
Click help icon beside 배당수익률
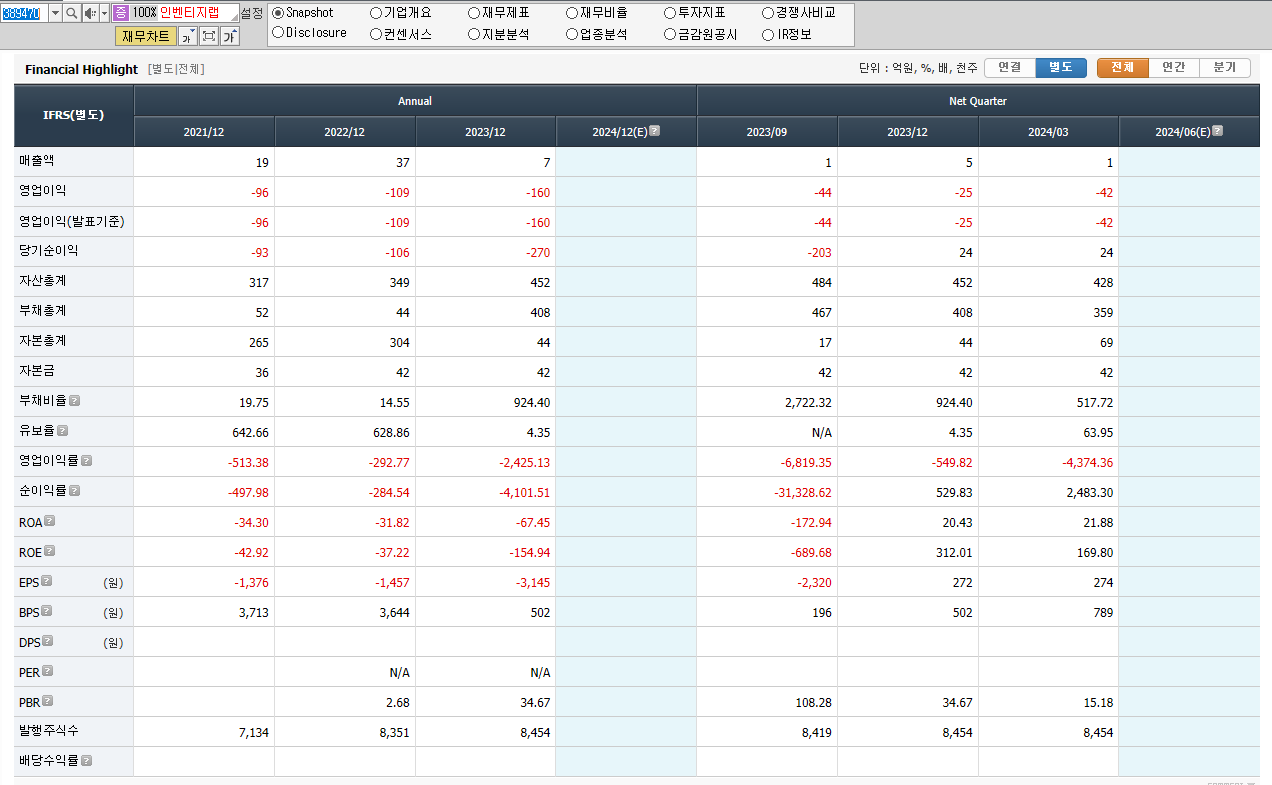86,761
